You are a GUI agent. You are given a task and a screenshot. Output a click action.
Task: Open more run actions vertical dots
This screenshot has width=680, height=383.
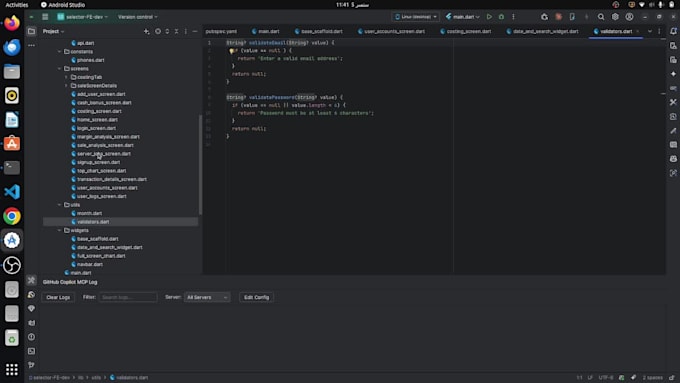coord(513,17)
